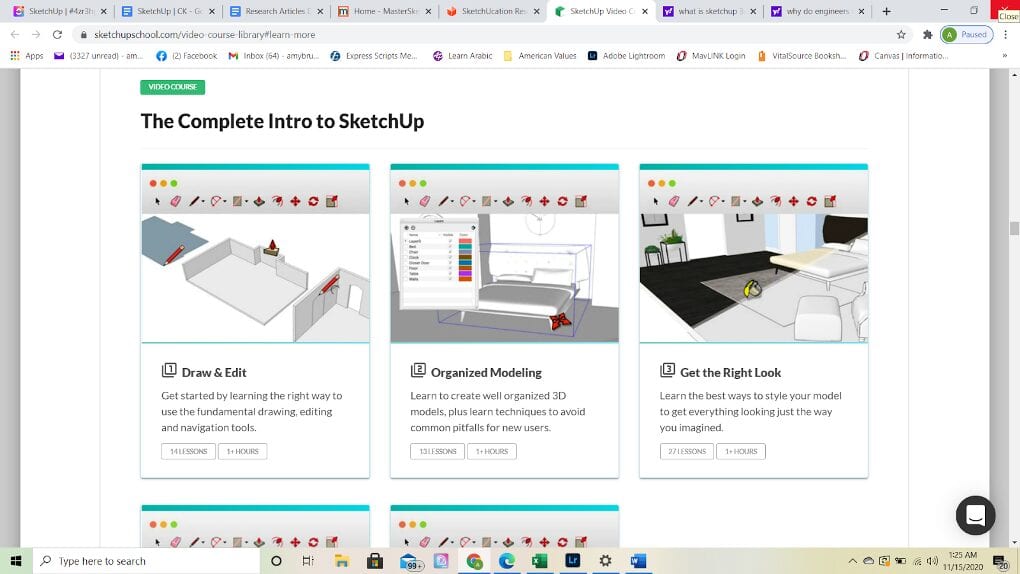Viewport: 1020px width, 574px height.
Task: Open the Windows Start menu
Action: (16, 561)
